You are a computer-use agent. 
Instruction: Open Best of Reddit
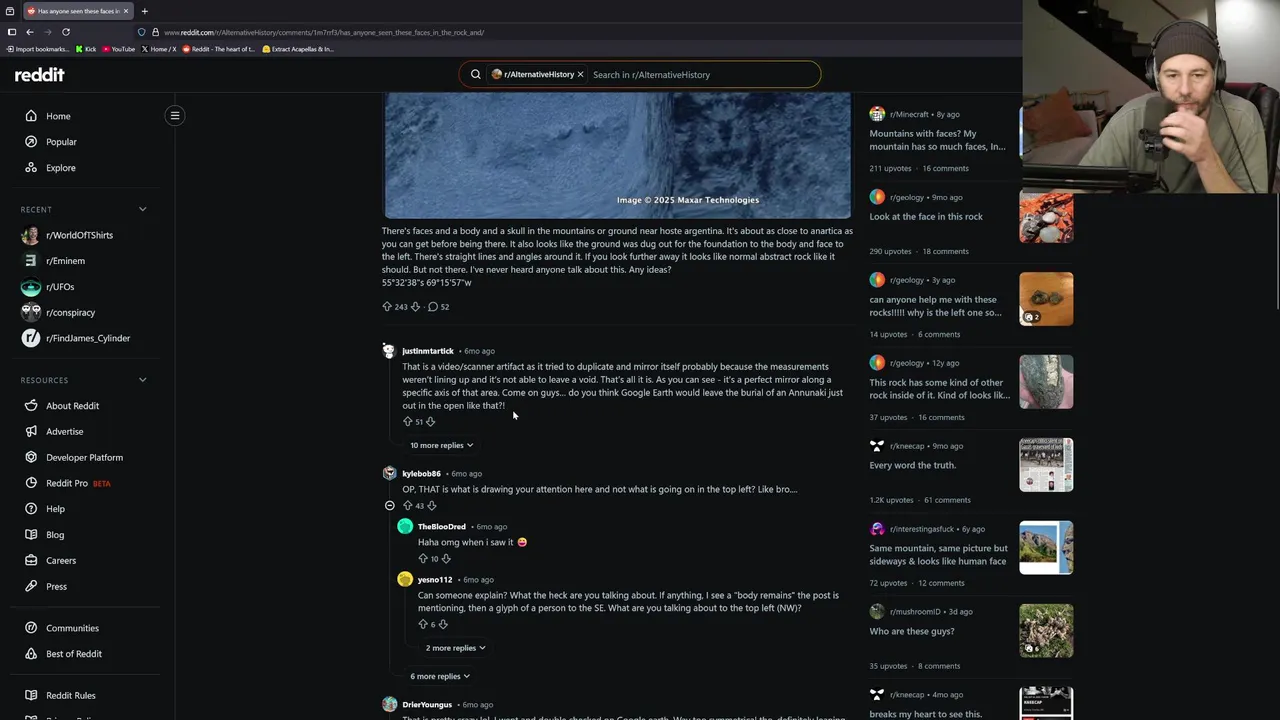pos(74,654)
